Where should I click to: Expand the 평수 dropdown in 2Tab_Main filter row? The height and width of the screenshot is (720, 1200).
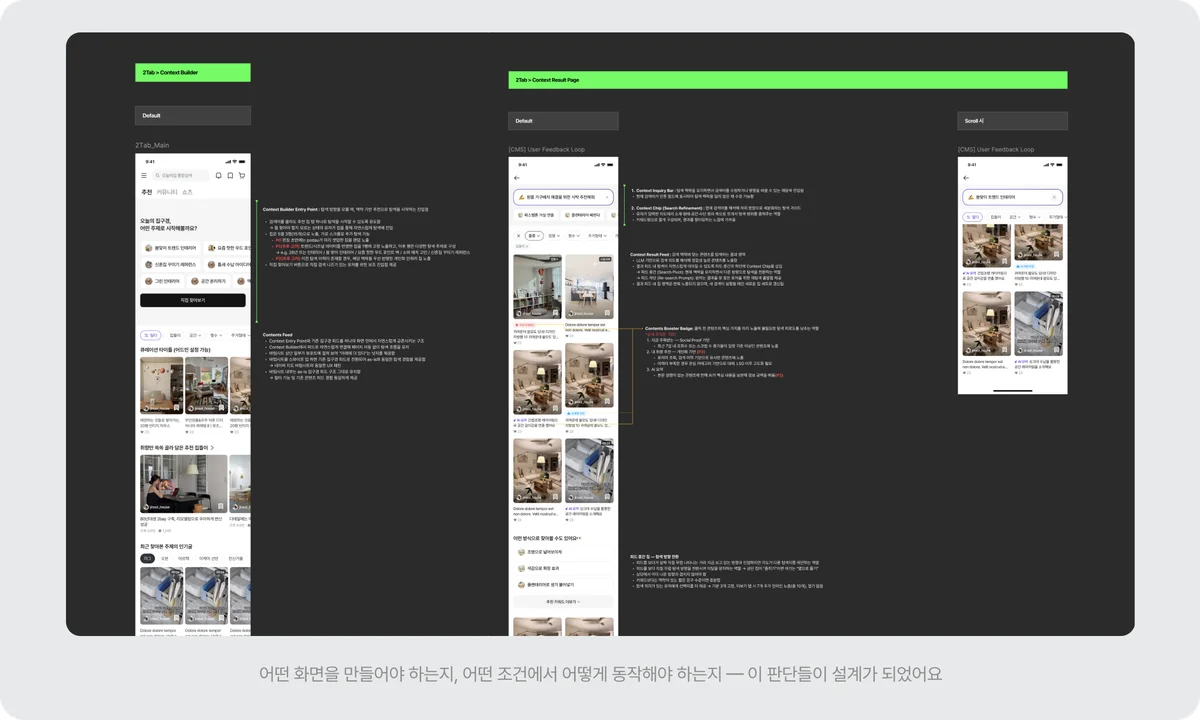pyautogui.click(x=215, y=335)
